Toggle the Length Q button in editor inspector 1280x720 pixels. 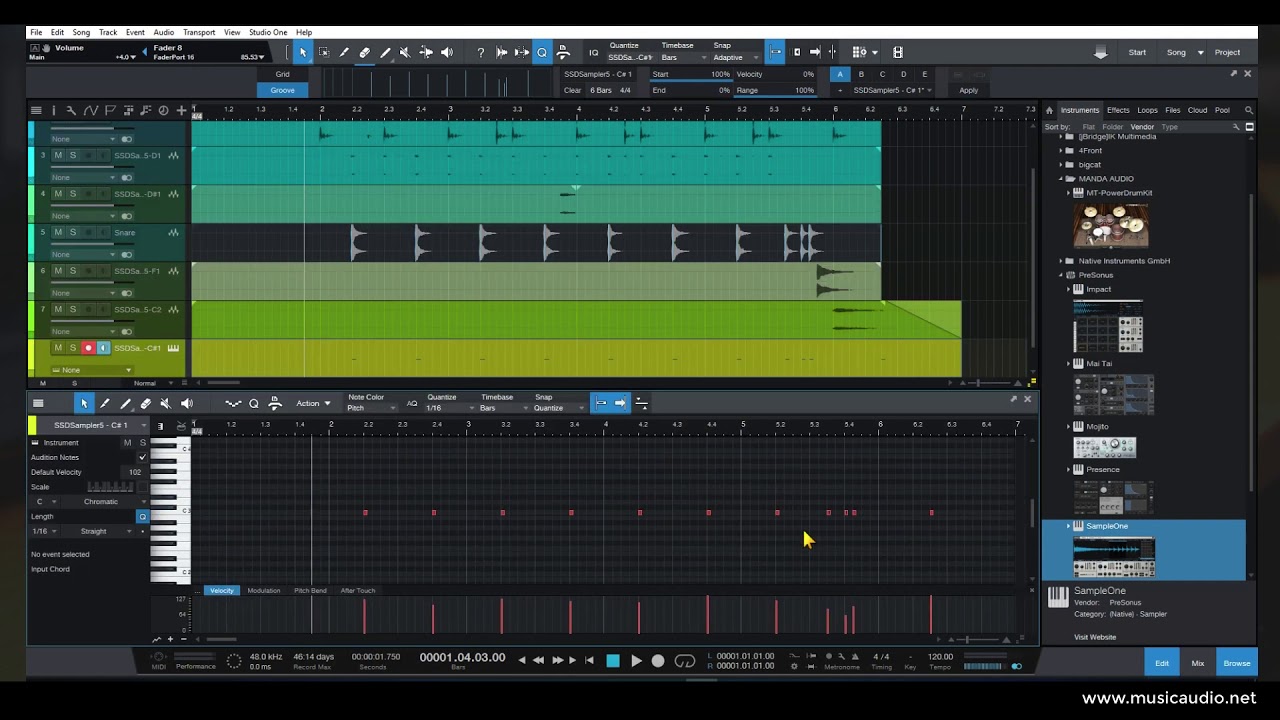(x=142, y=516)
